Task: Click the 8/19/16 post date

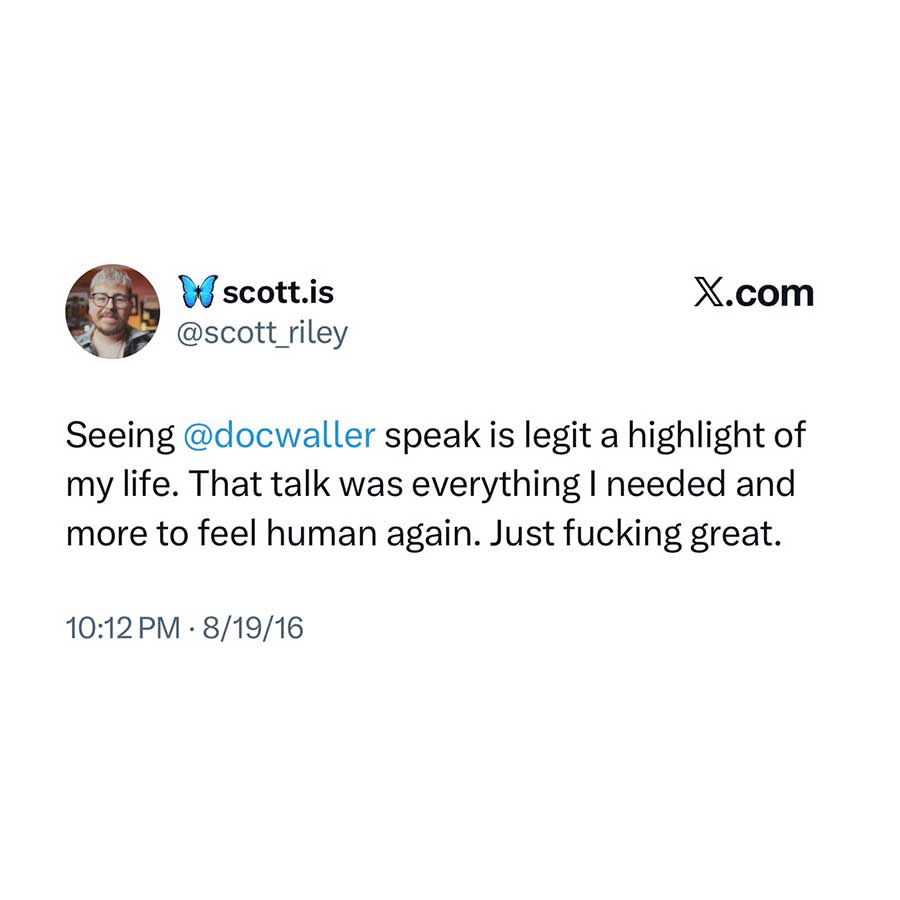Action: [x=253, y=627]
